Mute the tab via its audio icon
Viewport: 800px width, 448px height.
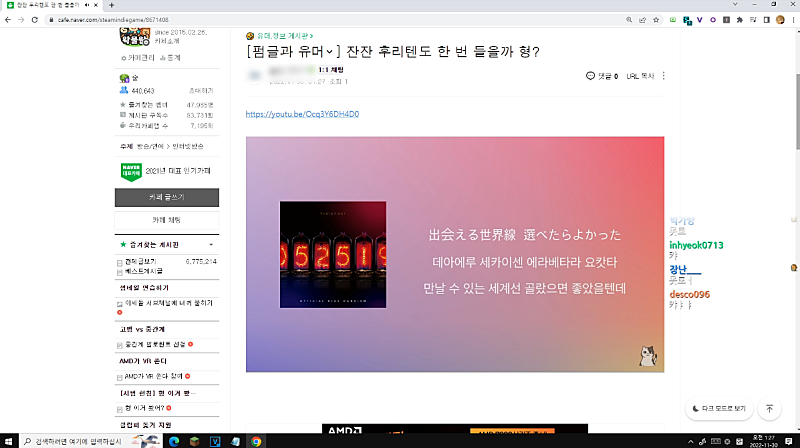87,5
